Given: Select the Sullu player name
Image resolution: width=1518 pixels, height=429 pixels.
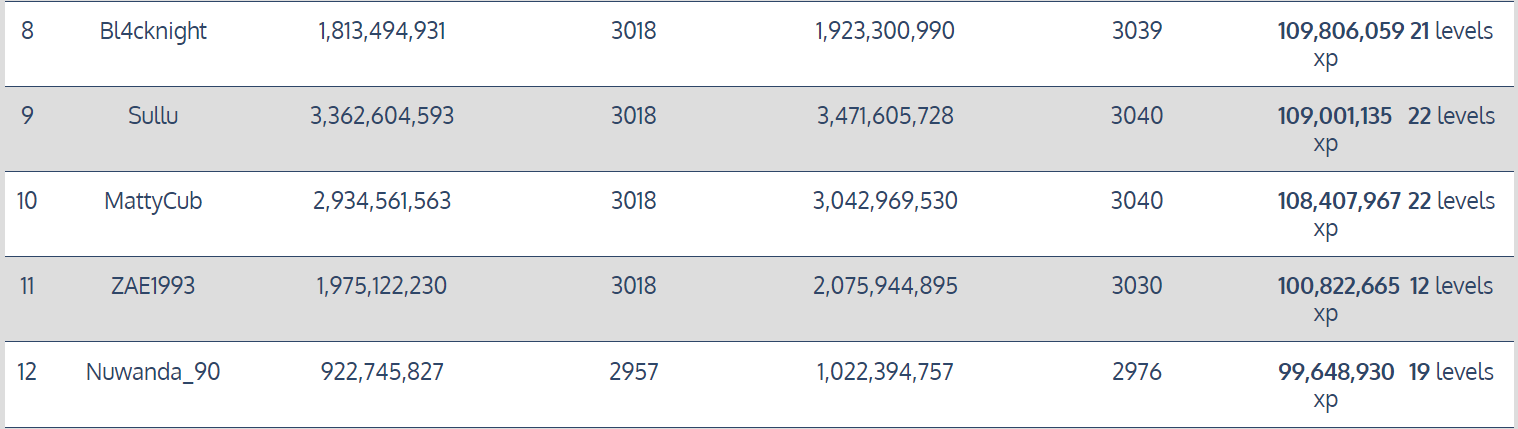Looking at the screenshot, I should [153, 116].
